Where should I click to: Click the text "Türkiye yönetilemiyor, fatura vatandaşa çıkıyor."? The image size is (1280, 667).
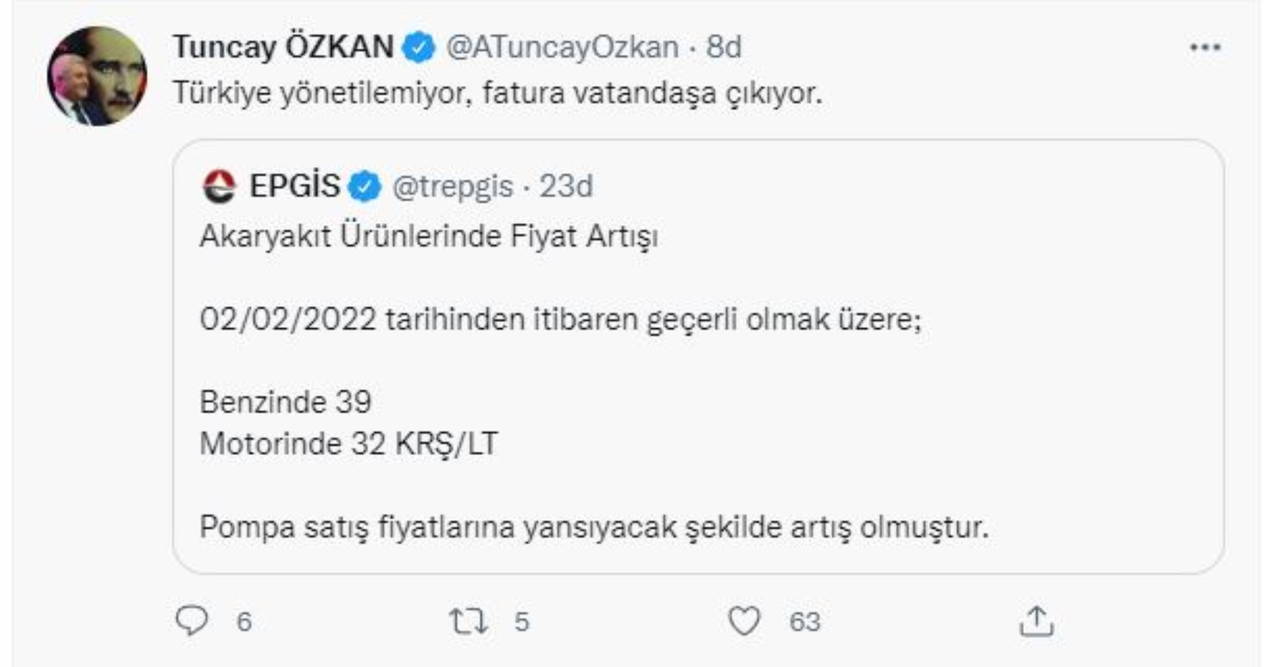pyautogui.click(x=497, y=94)
